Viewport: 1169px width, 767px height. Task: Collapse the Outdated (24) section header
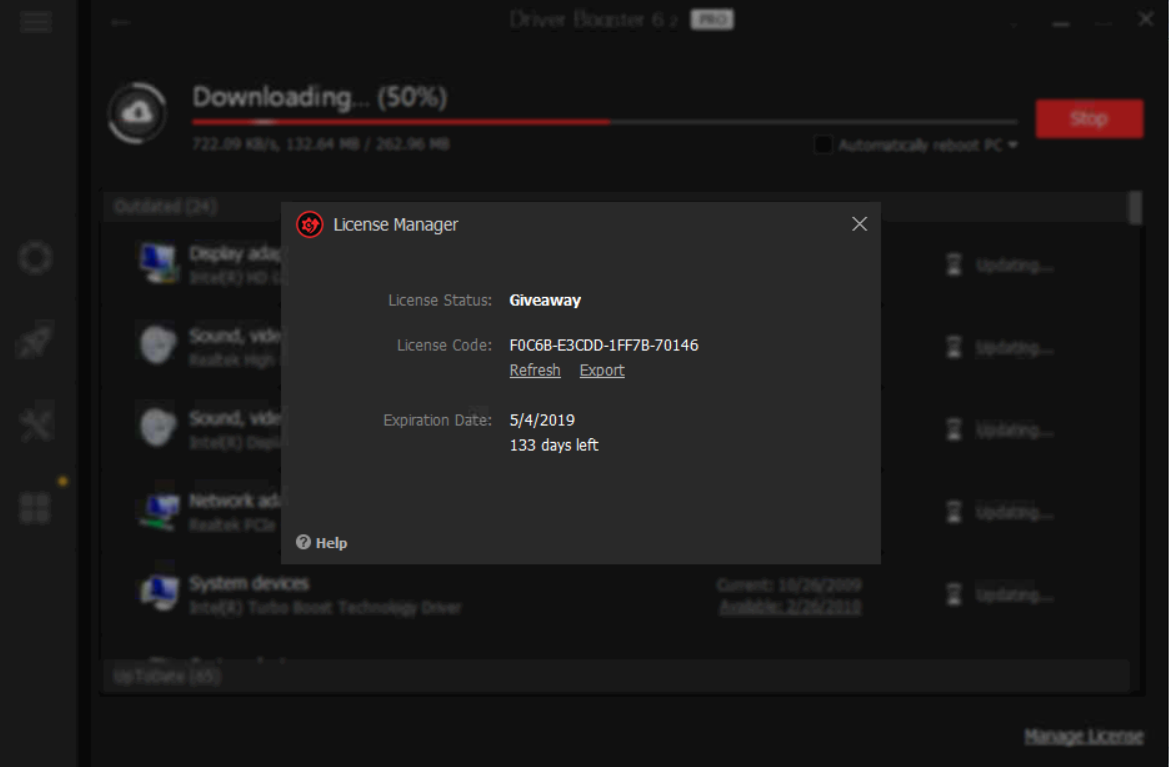pyautogui.click(x=167, y=206)
